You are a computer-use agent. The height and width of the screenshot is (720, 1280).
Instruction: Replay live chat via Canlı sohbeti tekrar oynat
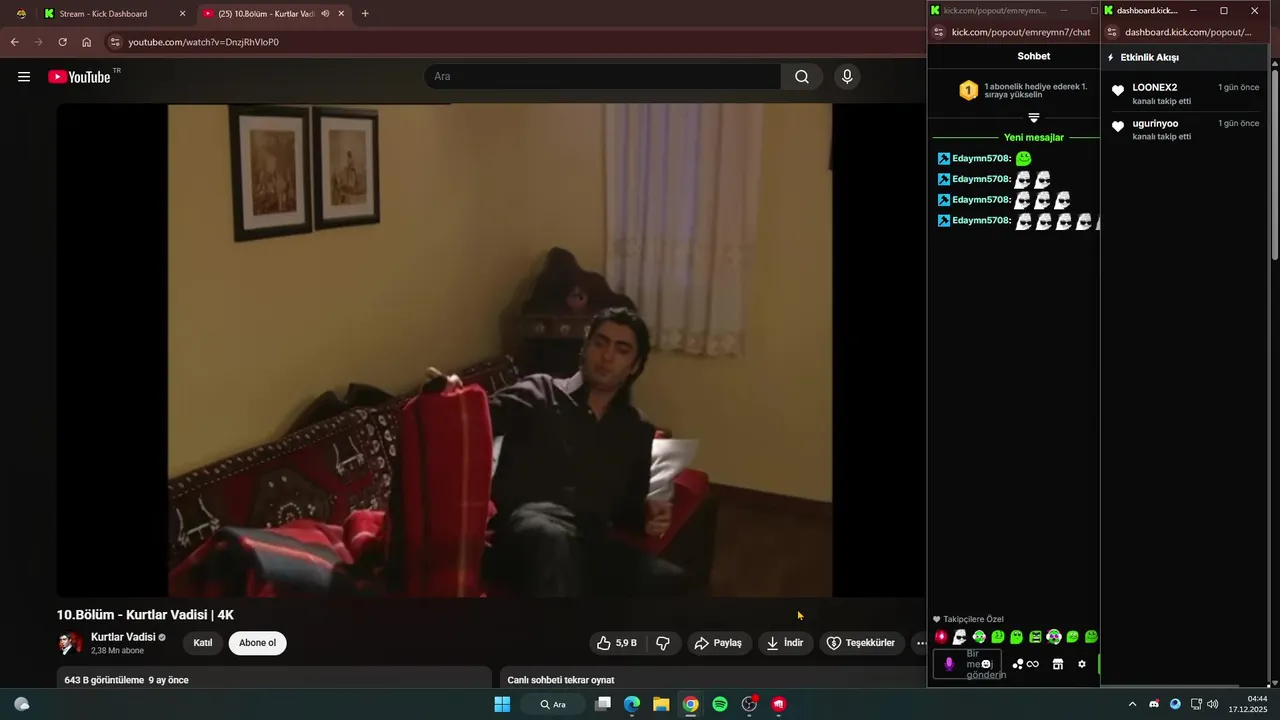point(561,680)
